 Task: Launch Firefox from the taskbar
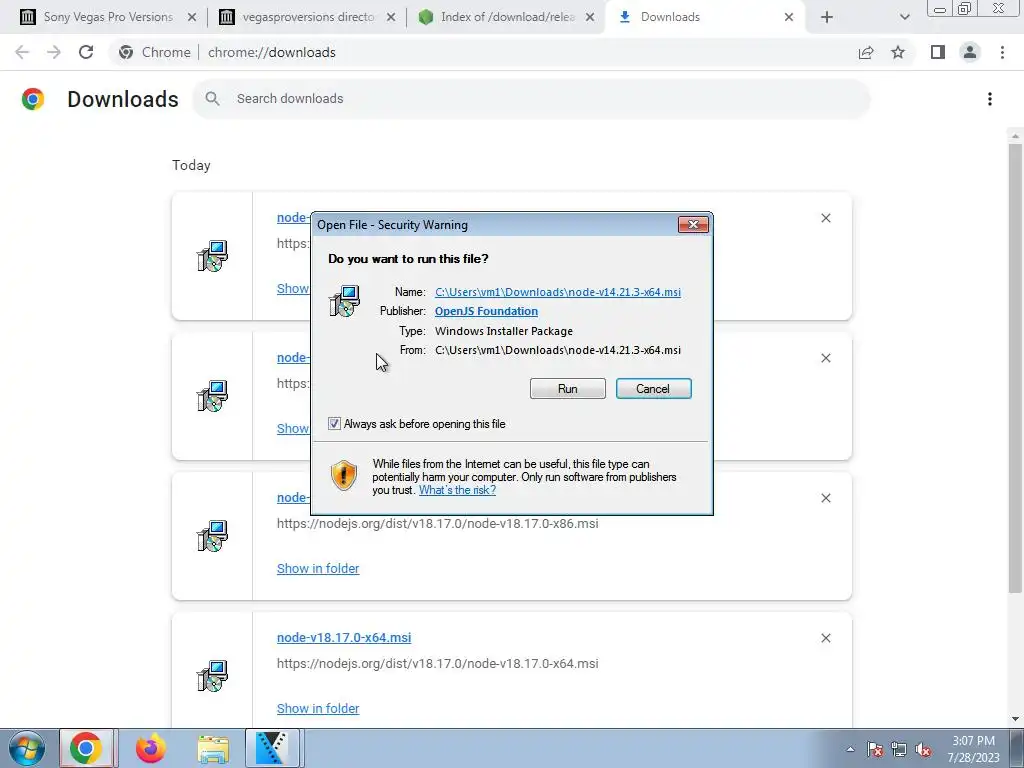(151, 748)
